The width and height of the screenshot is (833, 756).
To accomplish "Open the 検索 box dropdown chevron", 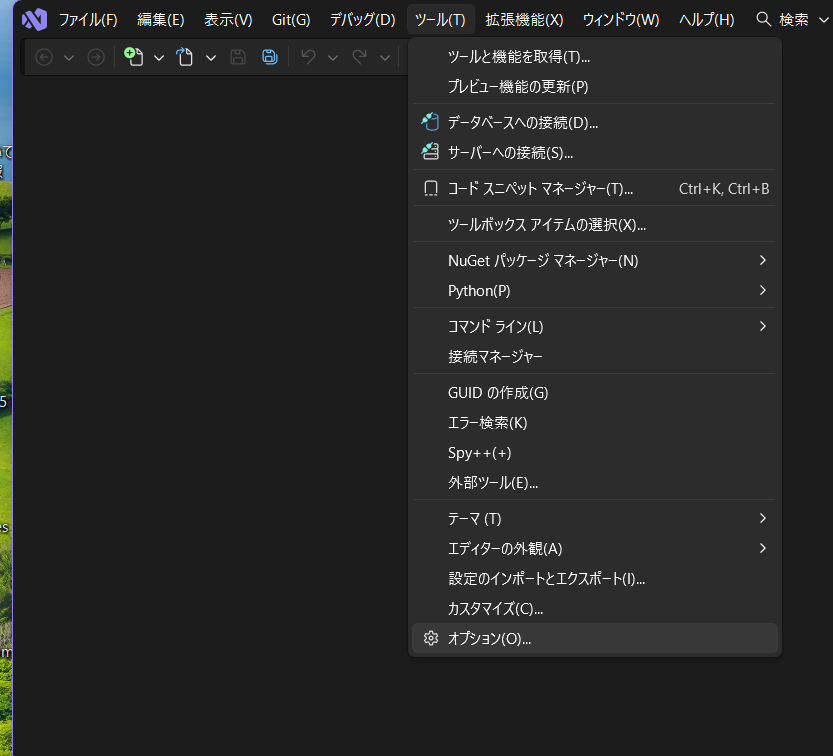I will [823, 20].
